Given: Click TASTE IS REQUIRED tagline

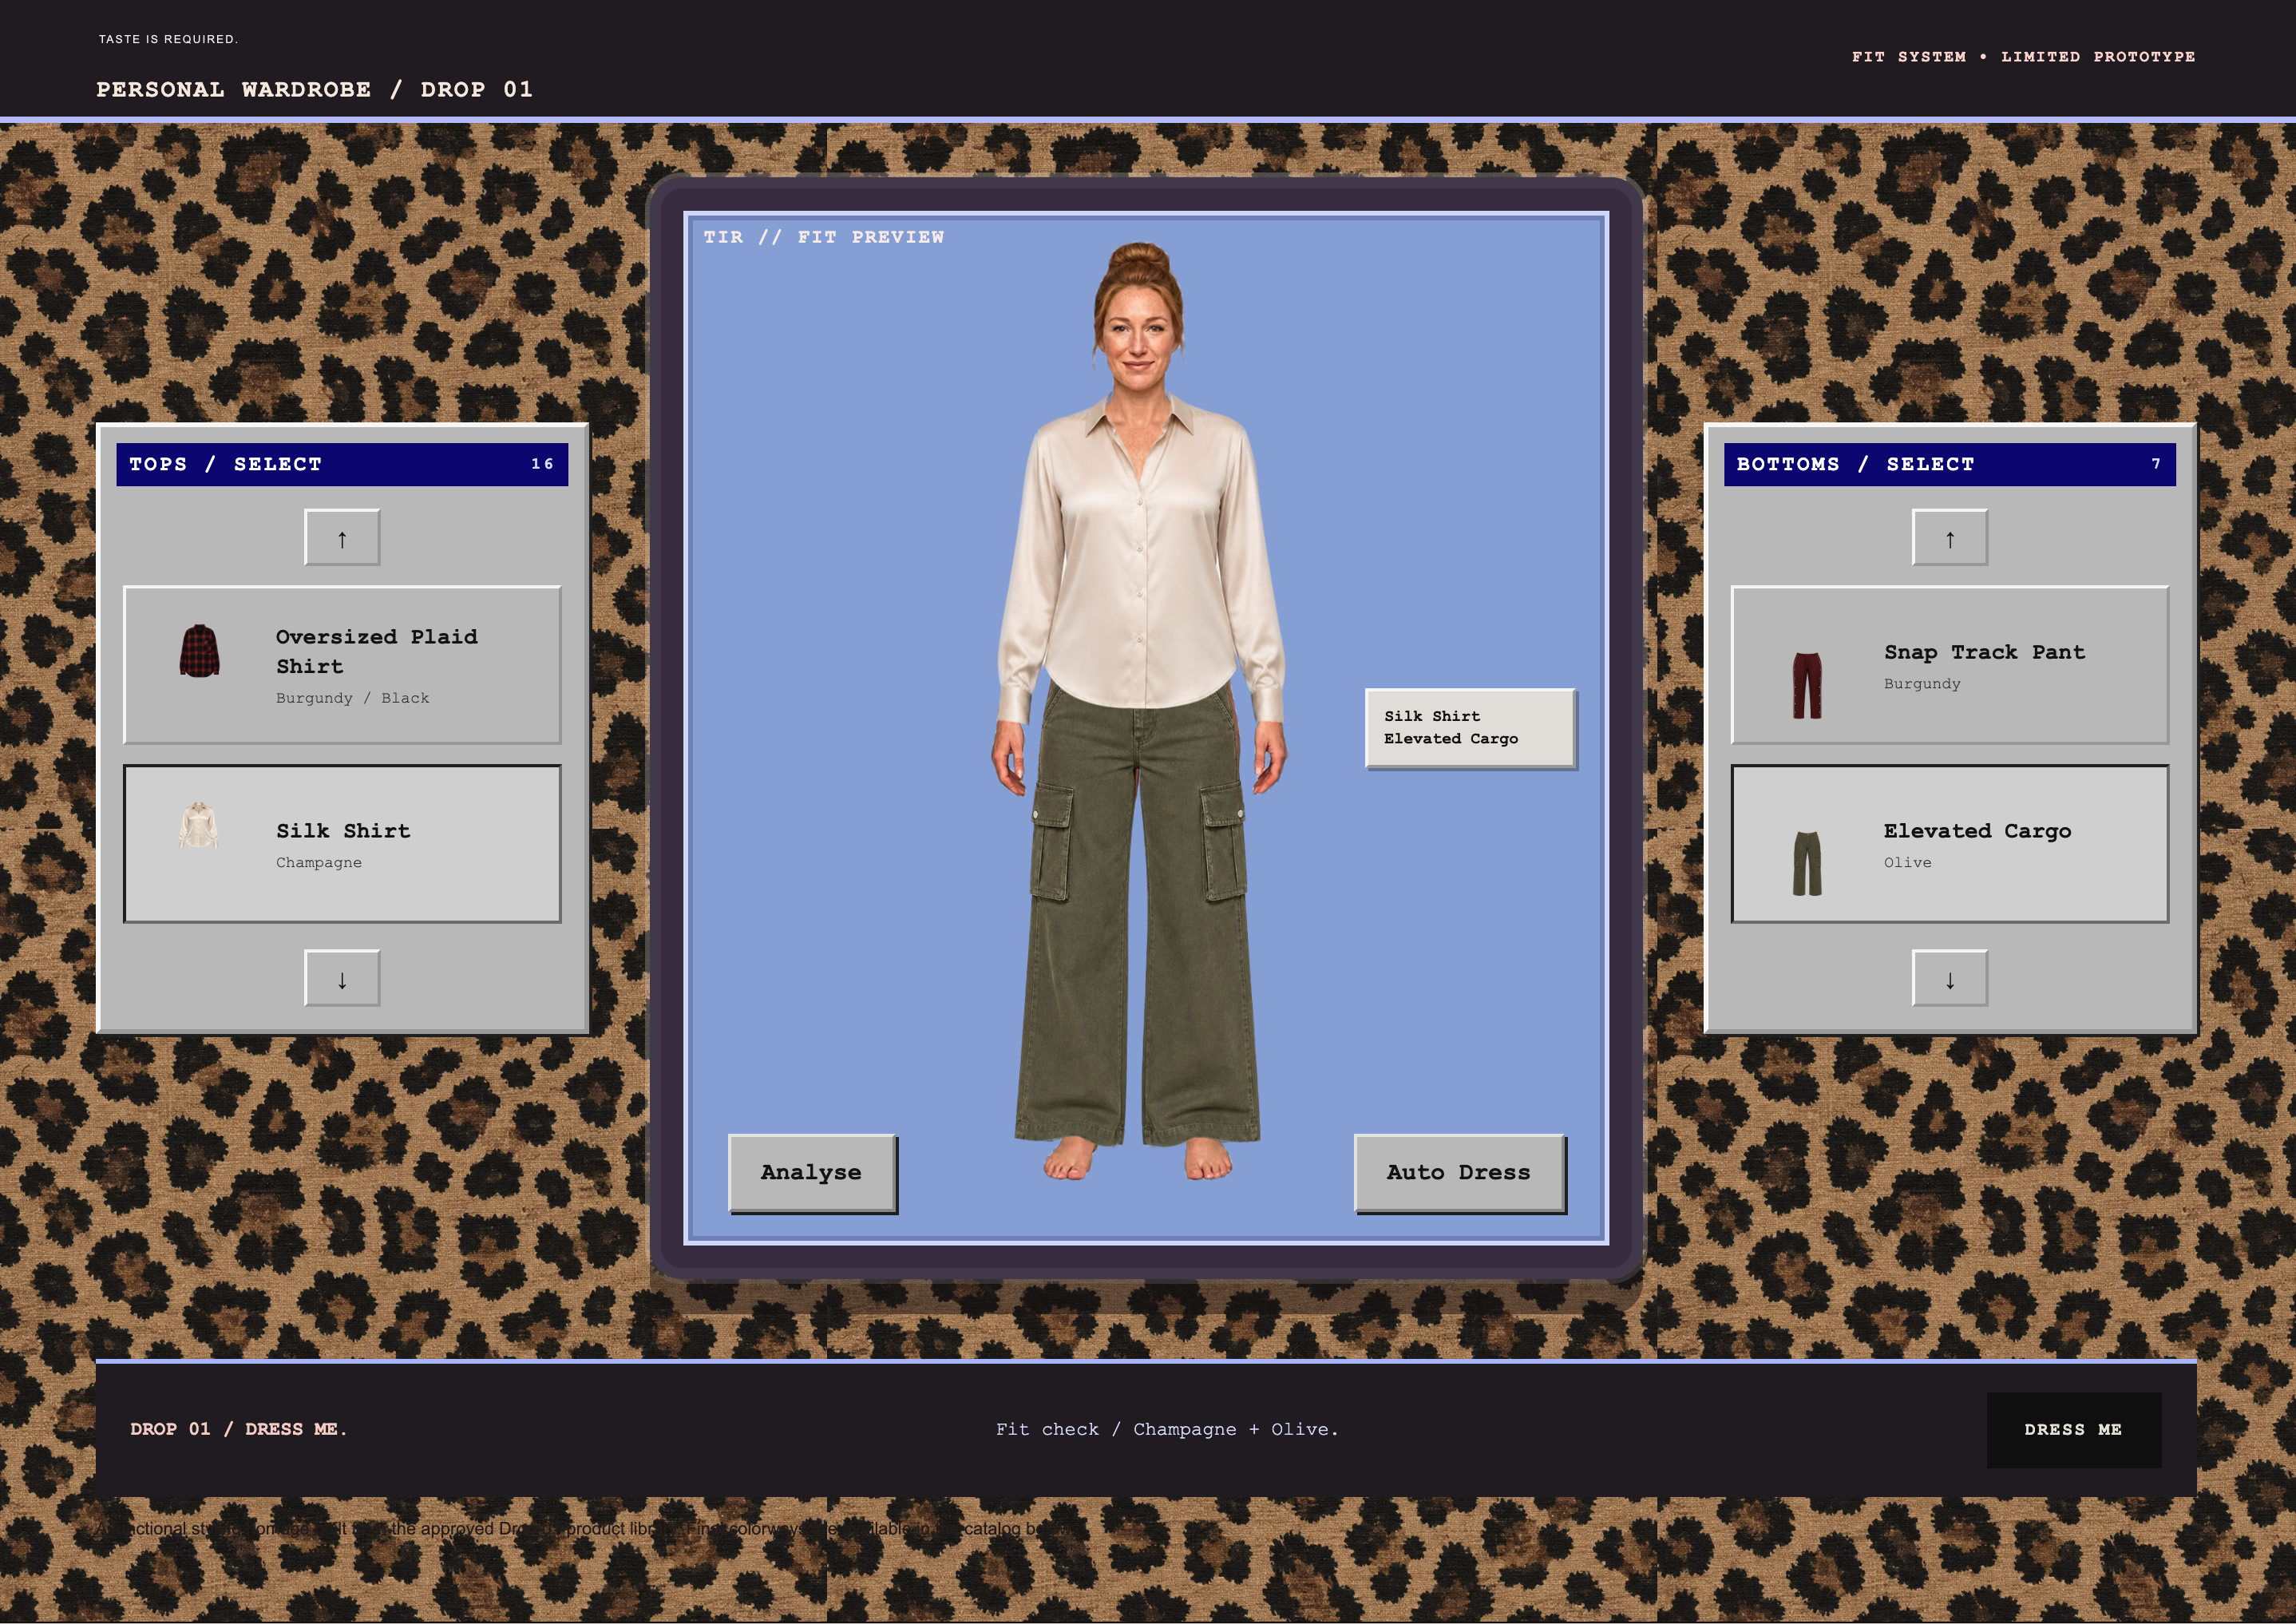Looking at the screenshot, I should 168,39.
